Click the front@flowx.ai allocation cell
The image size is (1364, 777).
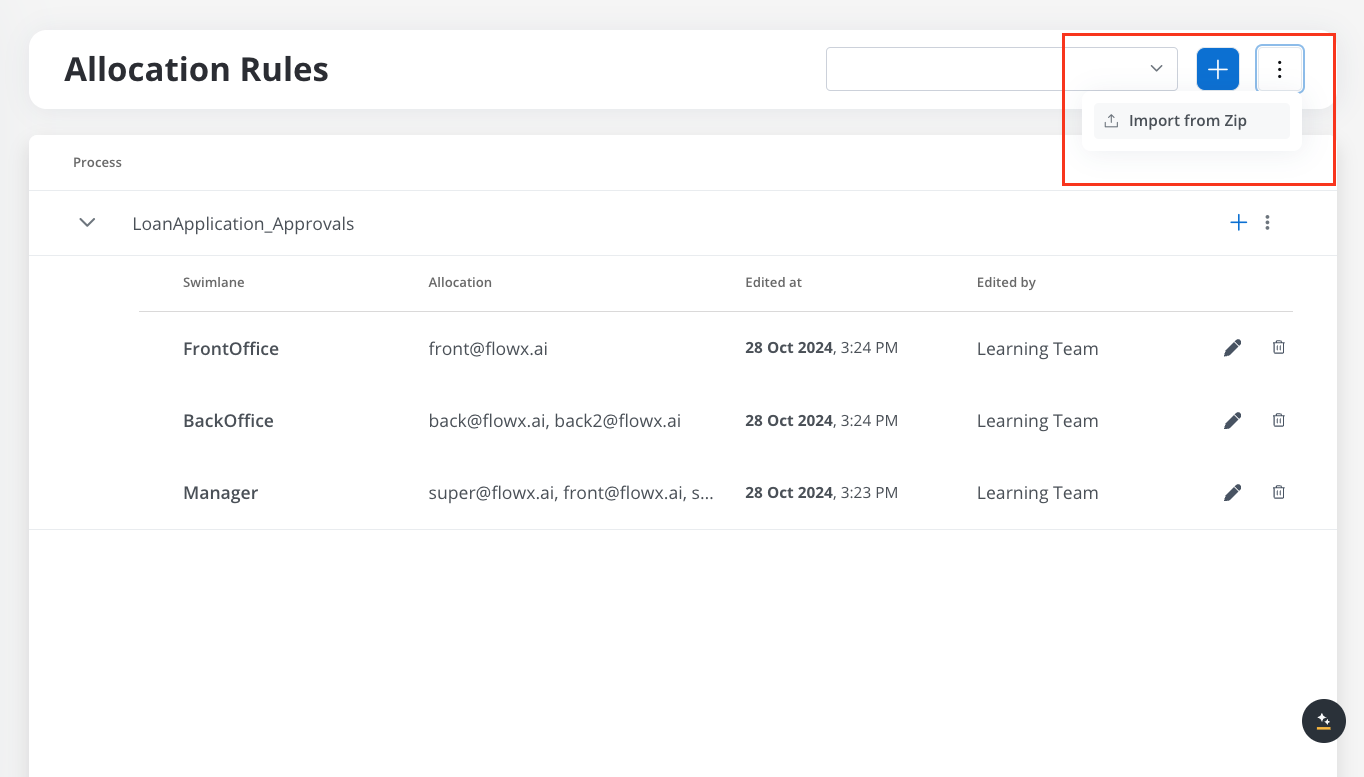tap(488, 349)
